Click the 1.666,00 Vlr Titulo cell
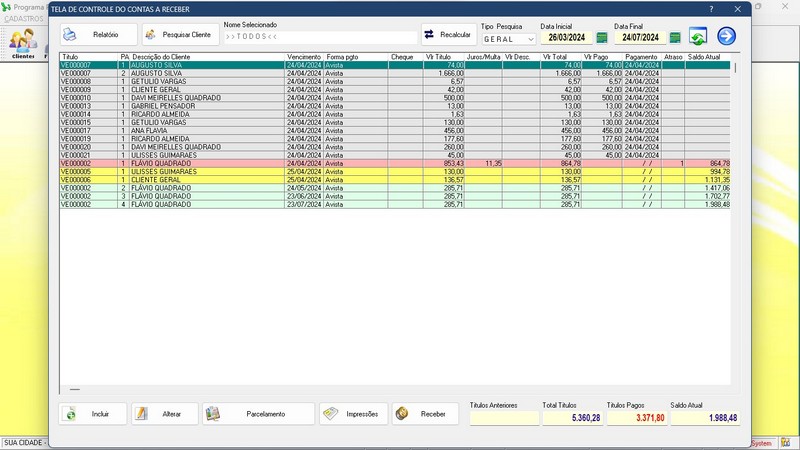The height and width of the screenshot is (450, 800). 443,73
